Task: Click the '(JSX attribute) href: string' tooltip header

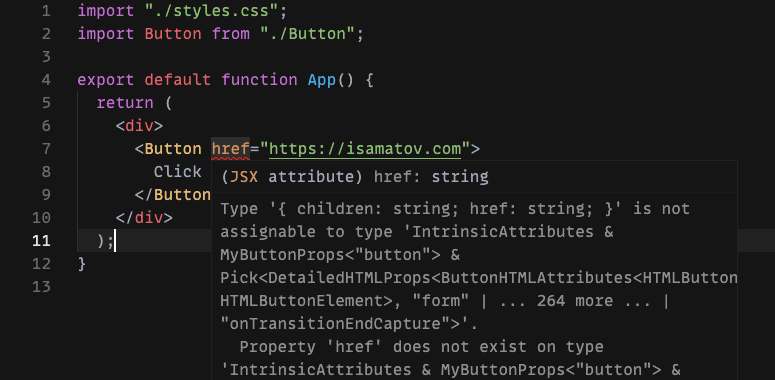Action: pos(355,176)
